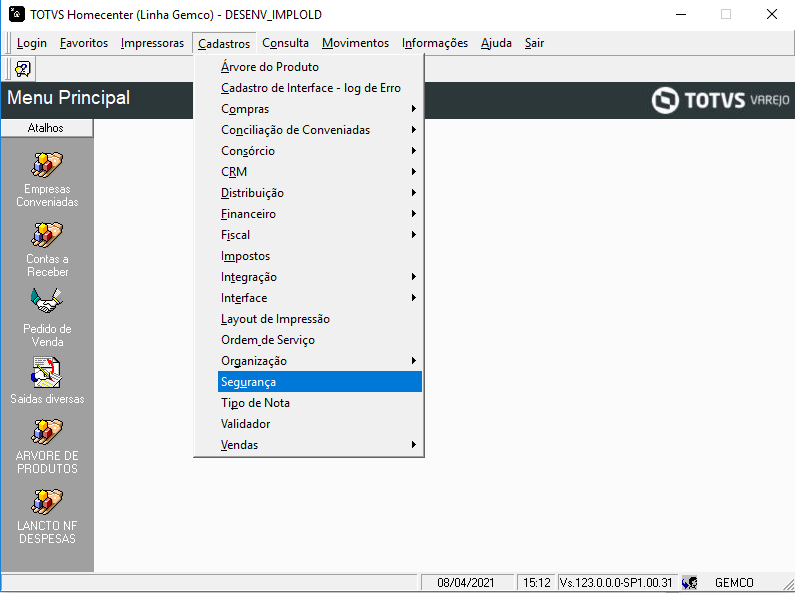Expand the Integração submenu
The width and height of the screenshot is (795, 593).
[x=320, y=277]
